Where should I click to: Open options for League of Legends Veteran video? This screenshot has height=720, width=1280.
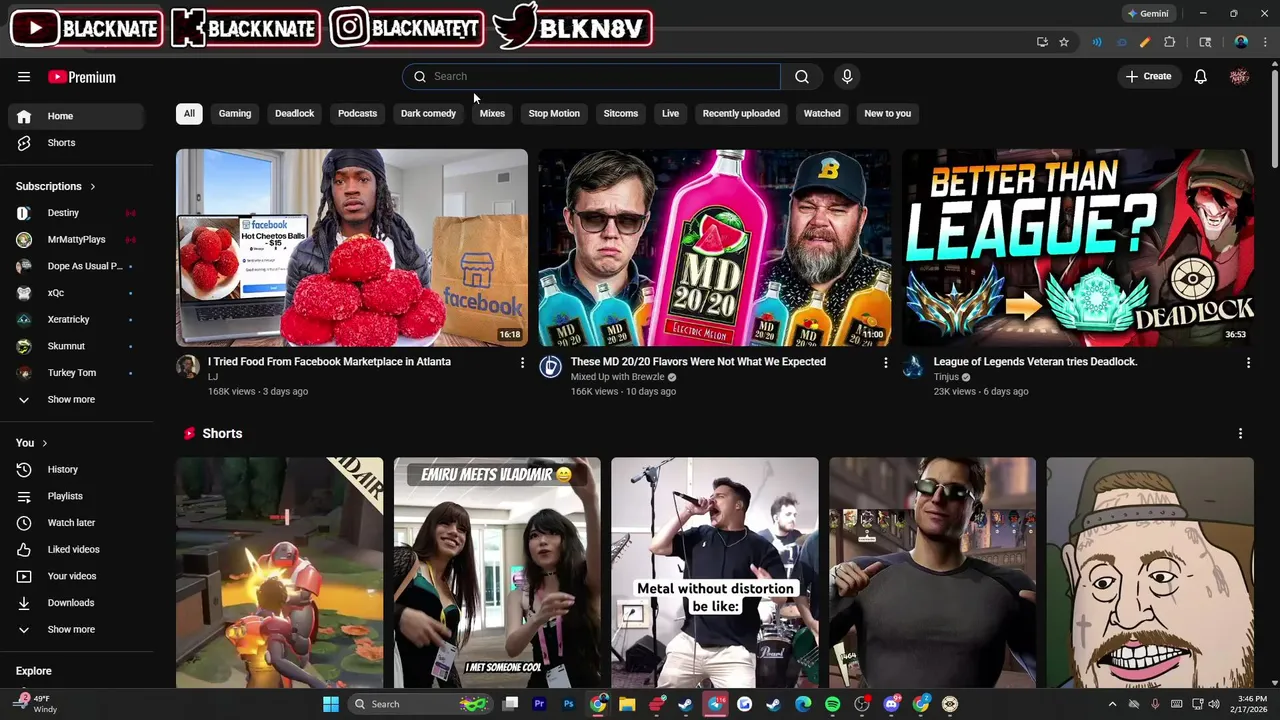pos(1248,363)
